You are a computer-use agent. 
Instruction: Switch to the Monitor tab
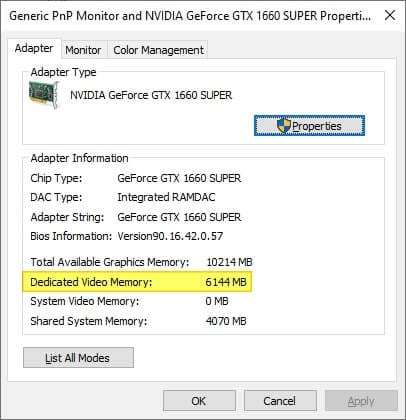point(83,50)
